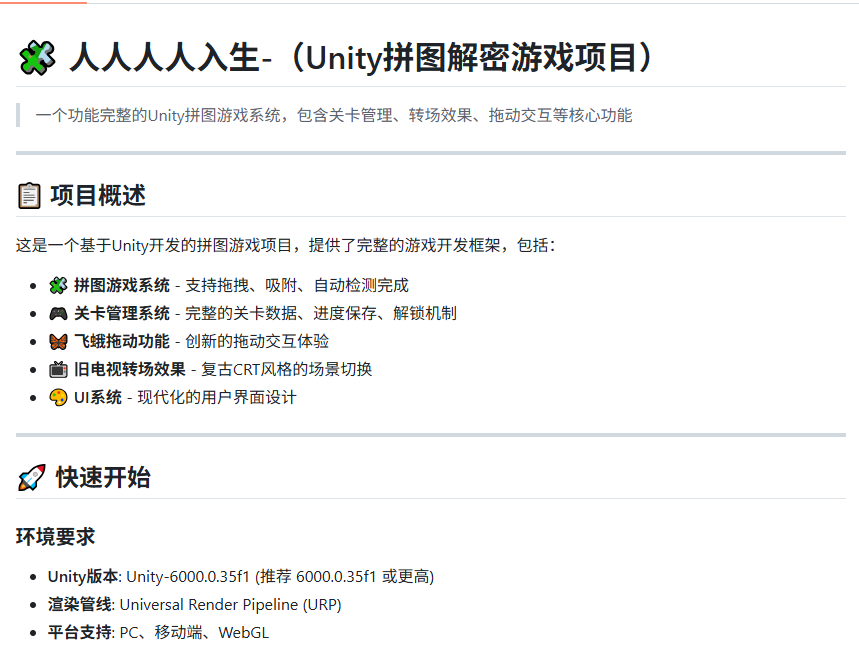Click the text Universal Render Pipeline (URP)

coord(231,605)
